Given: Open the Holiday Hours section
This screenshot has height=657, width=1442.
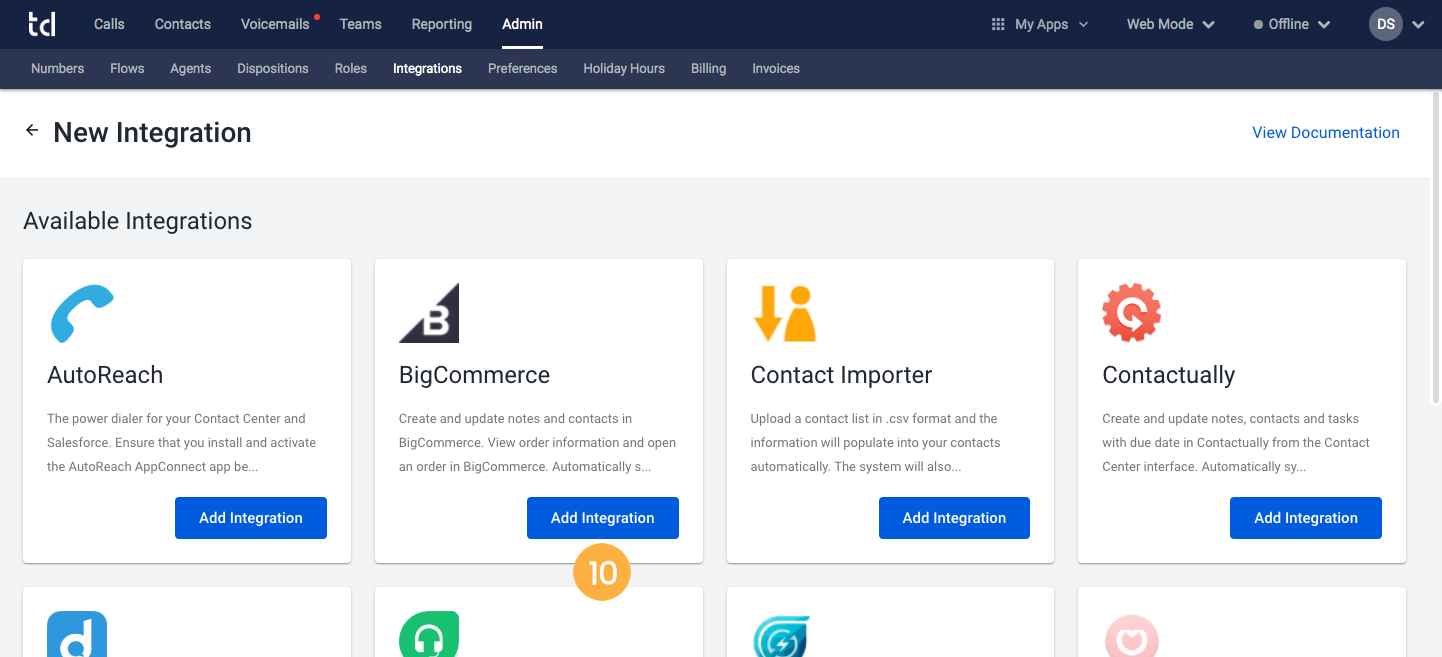Looking at the screenshot, I should click(x=624, y=68).
